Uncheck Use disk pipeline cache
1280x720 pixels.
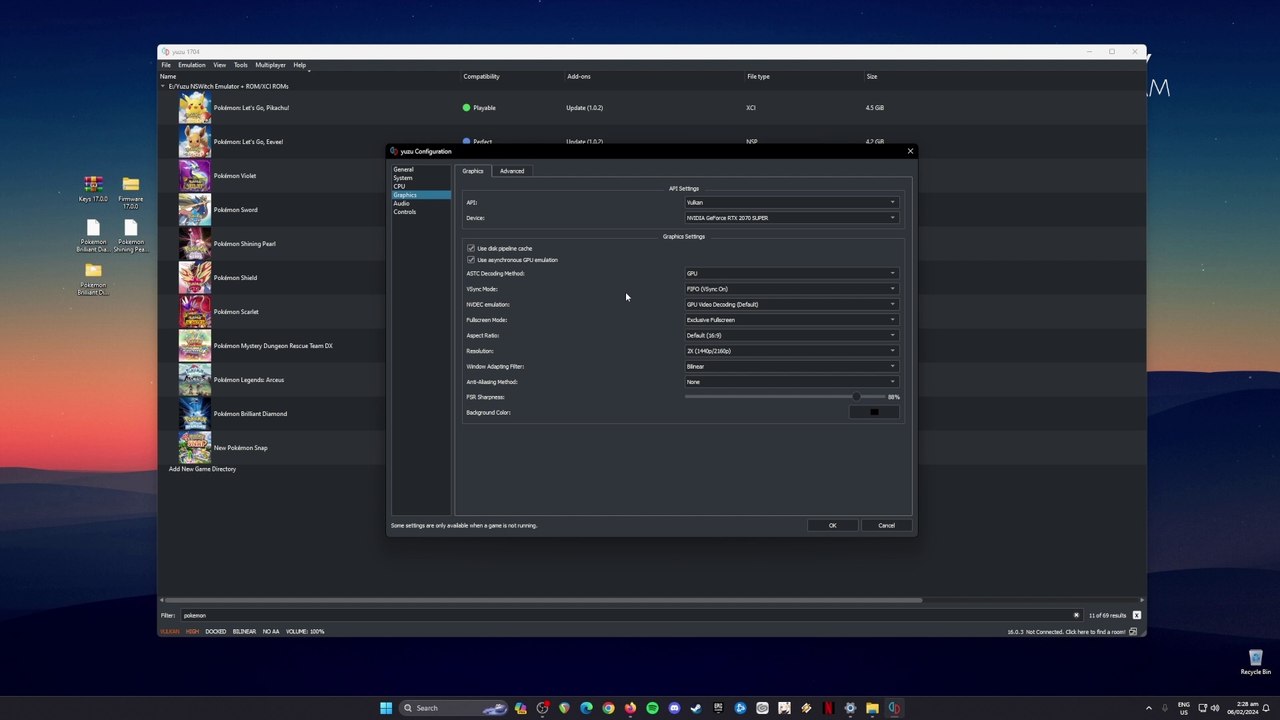471,248
